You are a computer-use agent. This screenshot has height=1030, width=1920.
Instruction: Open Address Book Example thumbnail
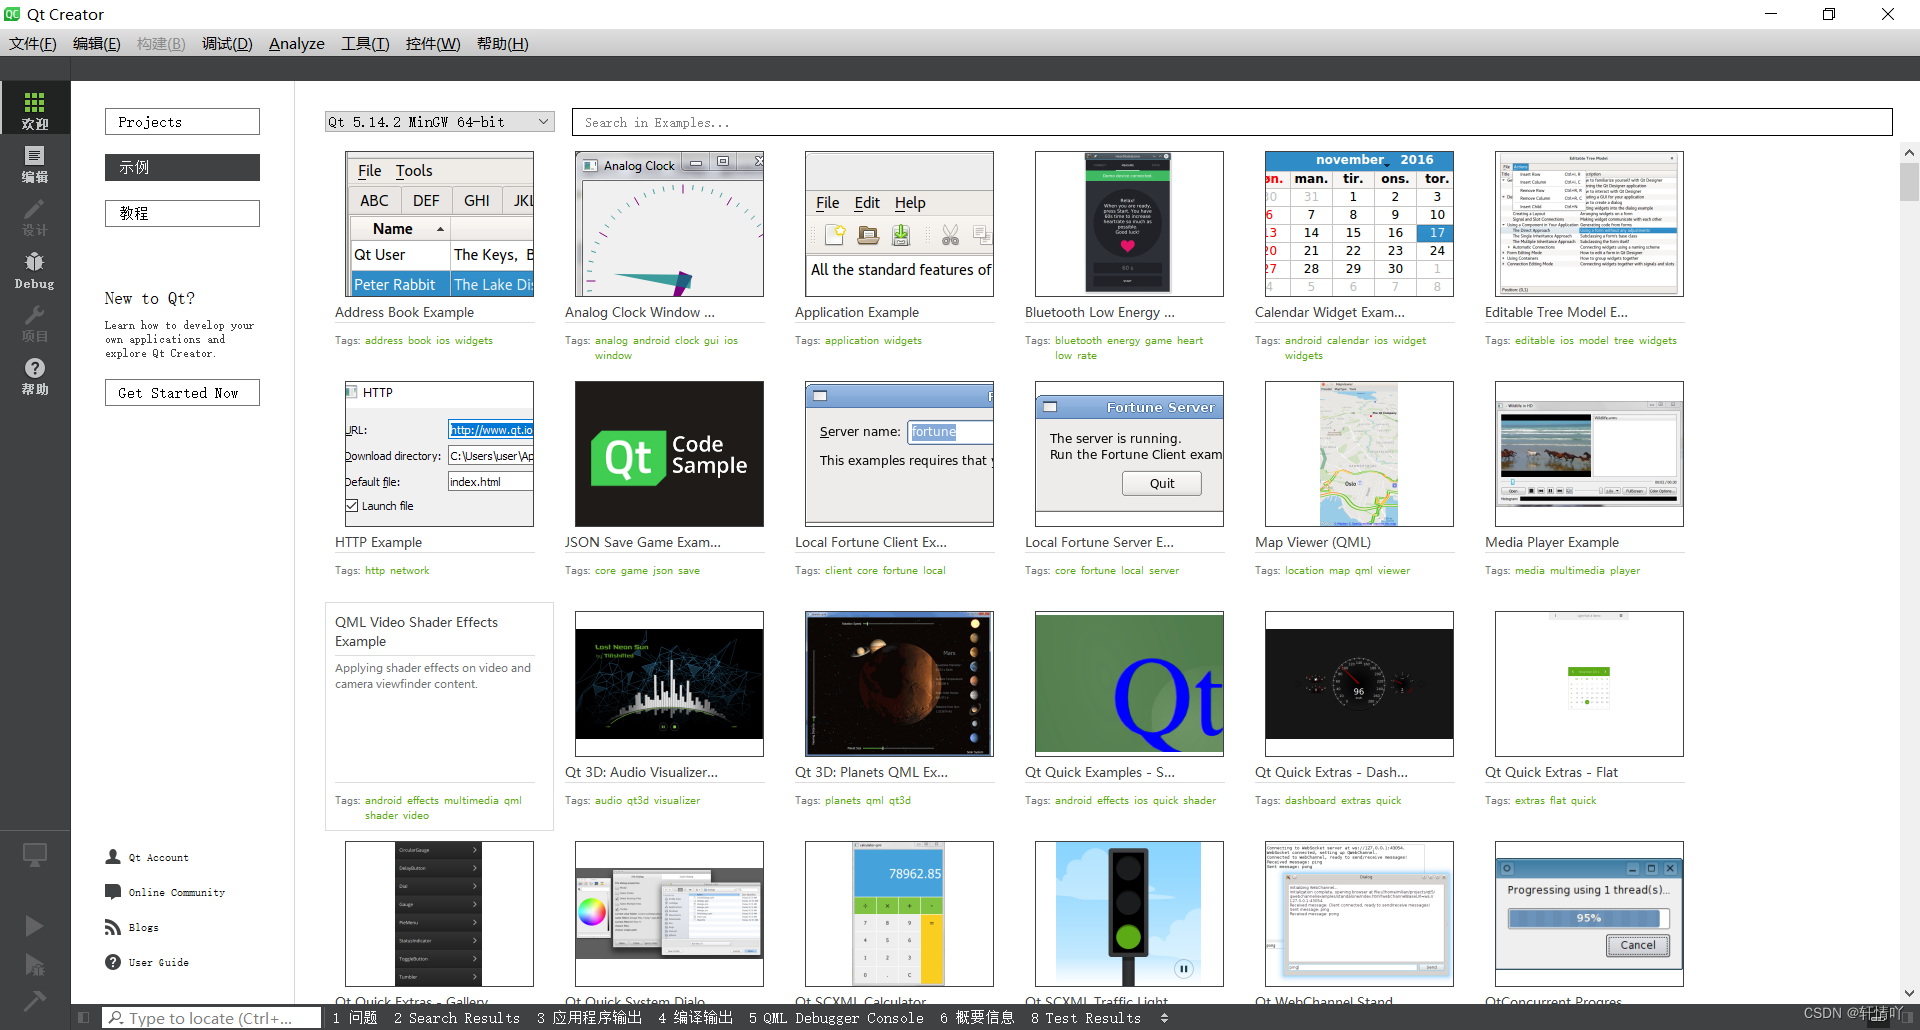pos(439,224)
